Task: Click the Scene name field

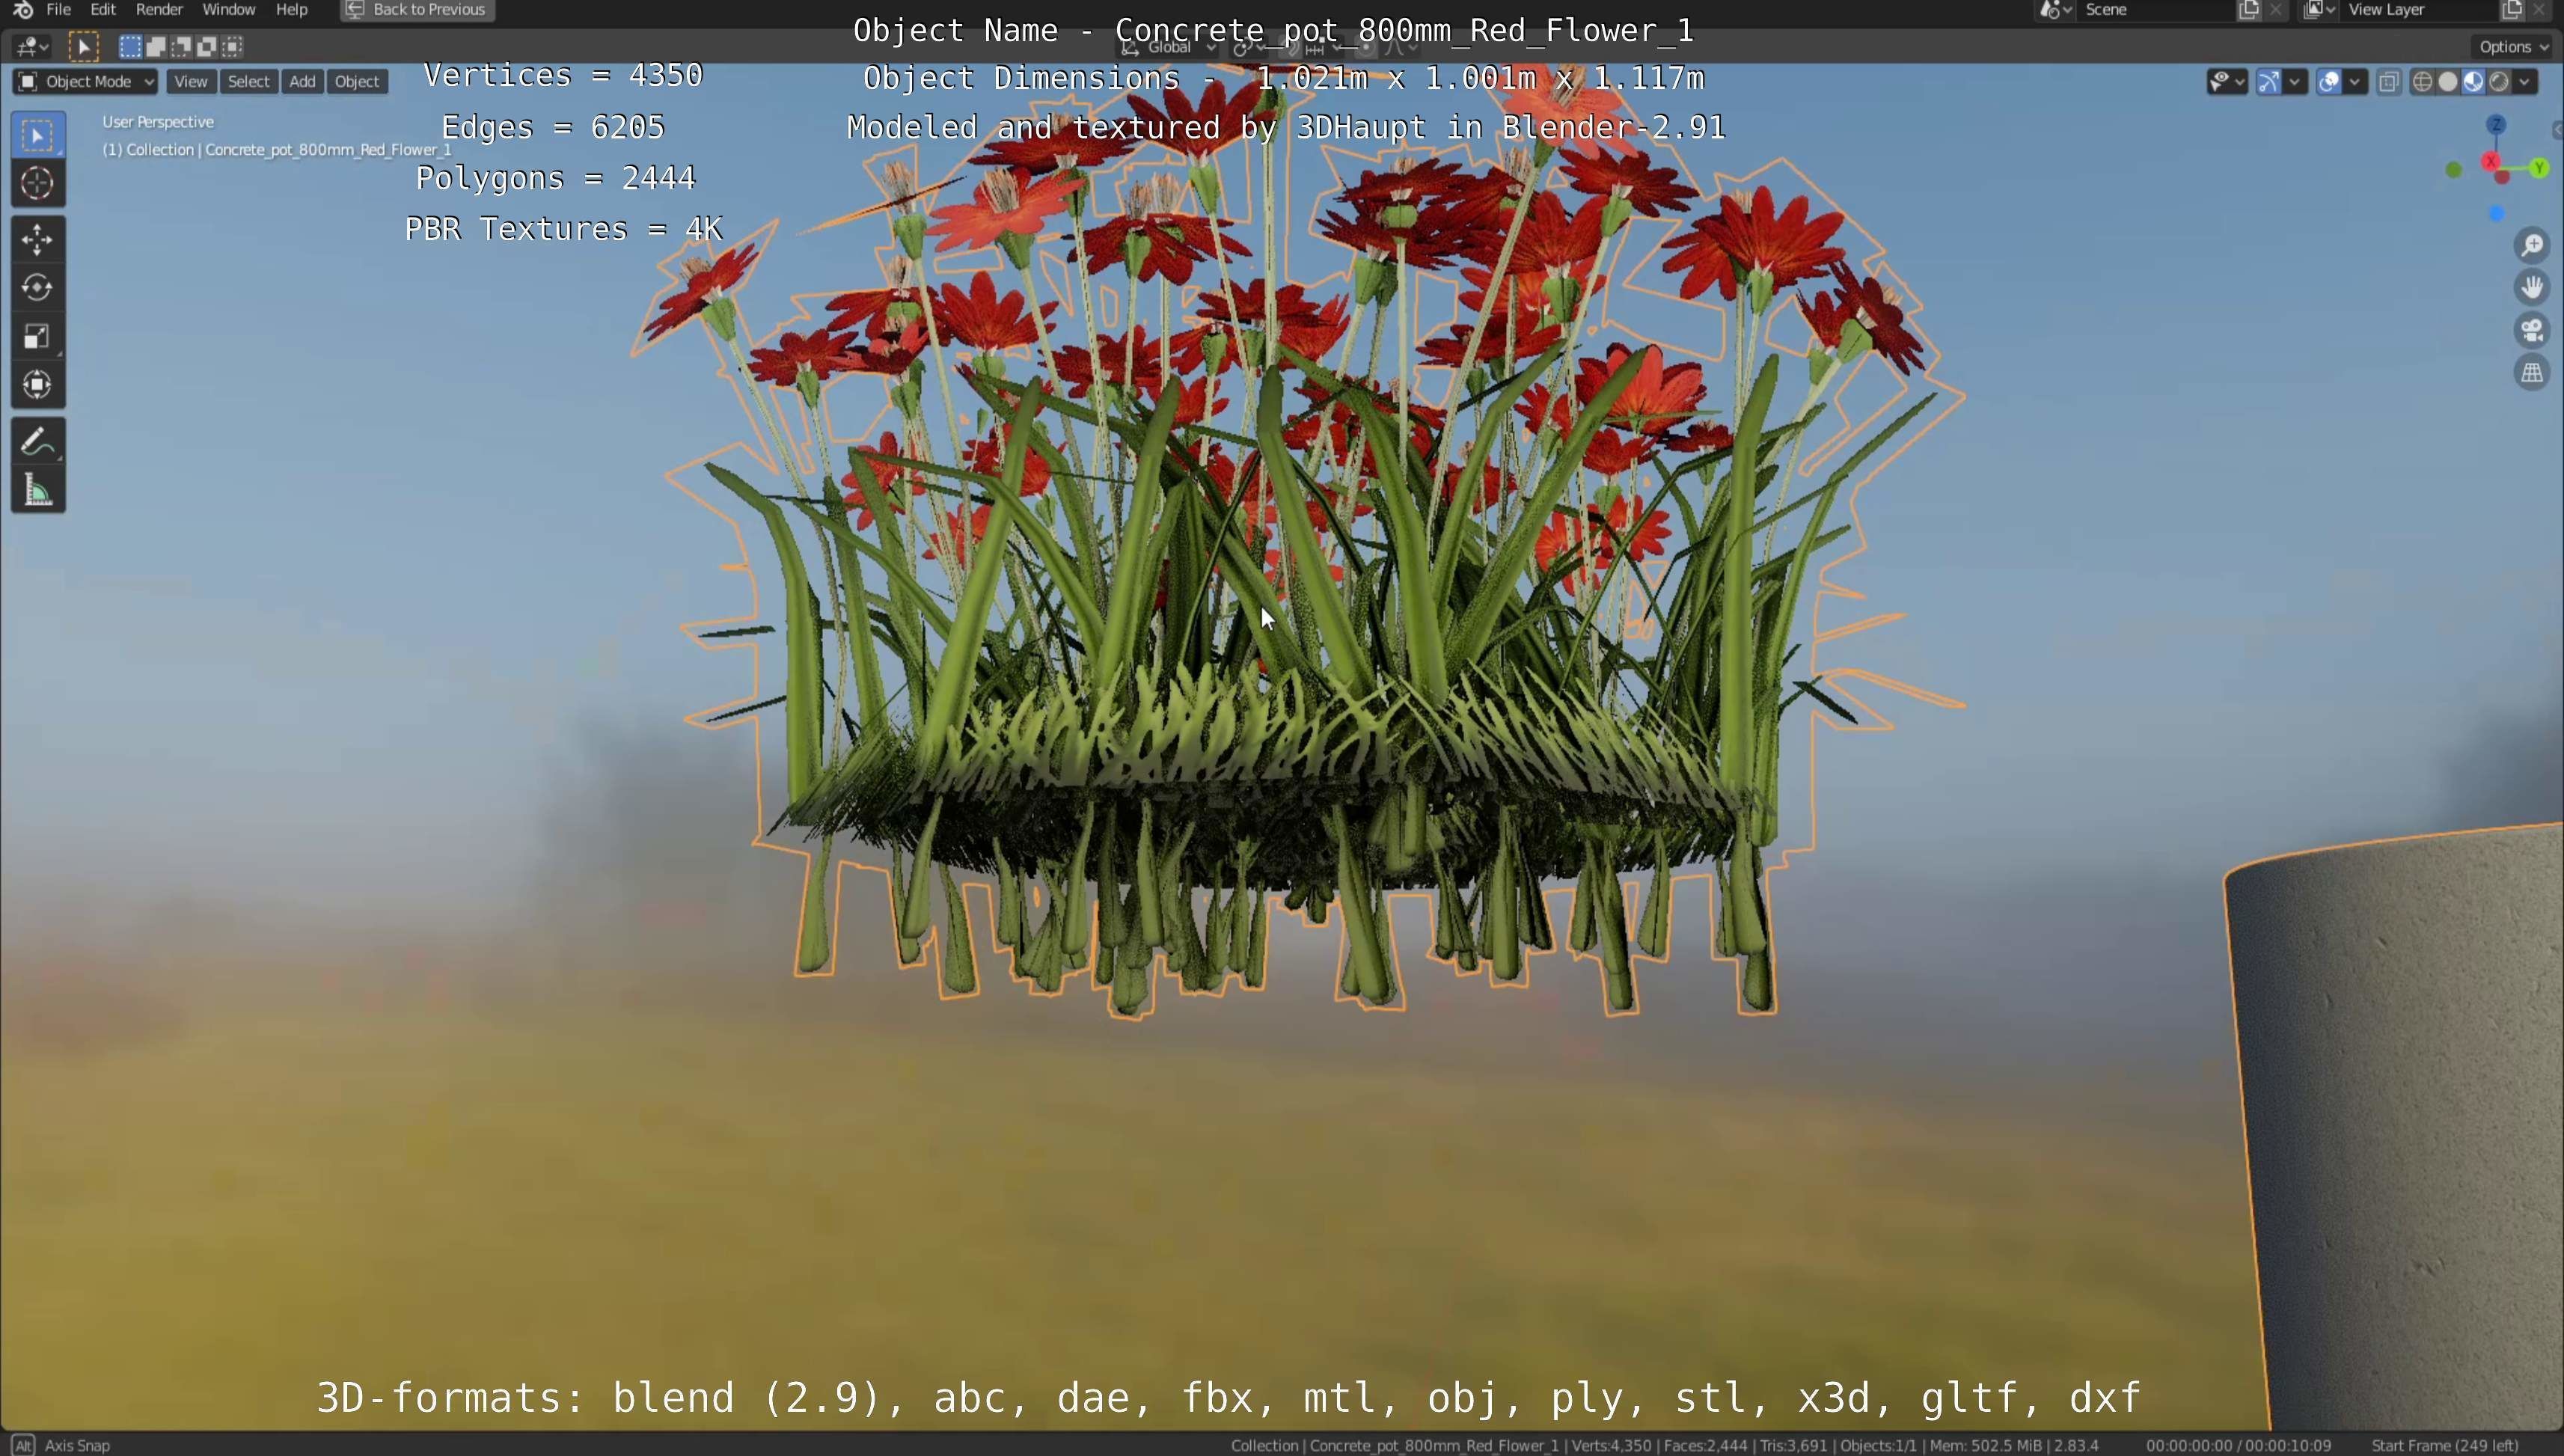Action: 2156,10
